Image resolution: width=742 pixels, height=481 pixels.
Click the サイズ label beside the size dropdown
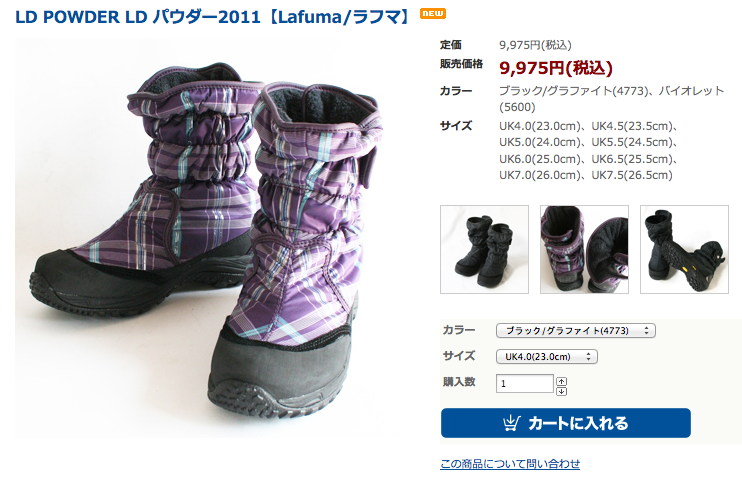[x=459, y=356]
